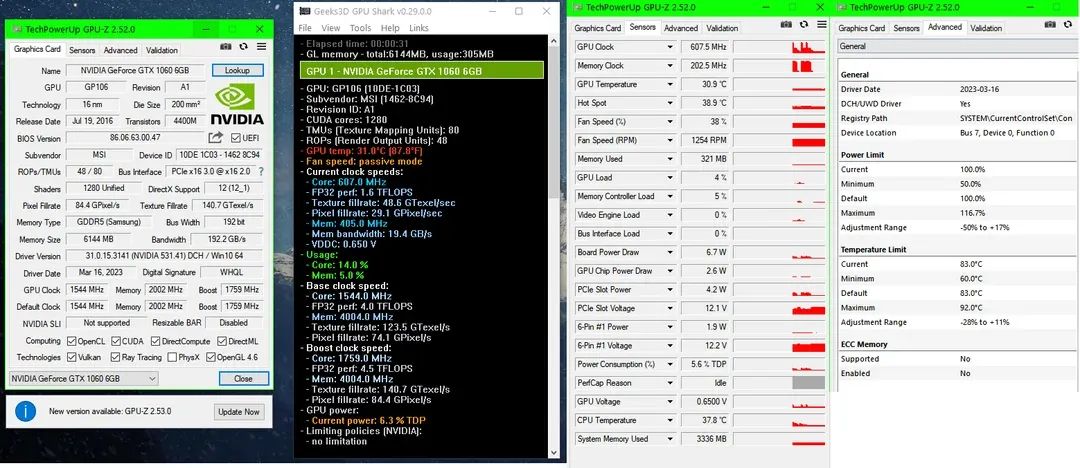Click the BIOS Version field 86.06.63.00.47
Viewport: 1080px width, 468px height.
[x=135, y=138]
